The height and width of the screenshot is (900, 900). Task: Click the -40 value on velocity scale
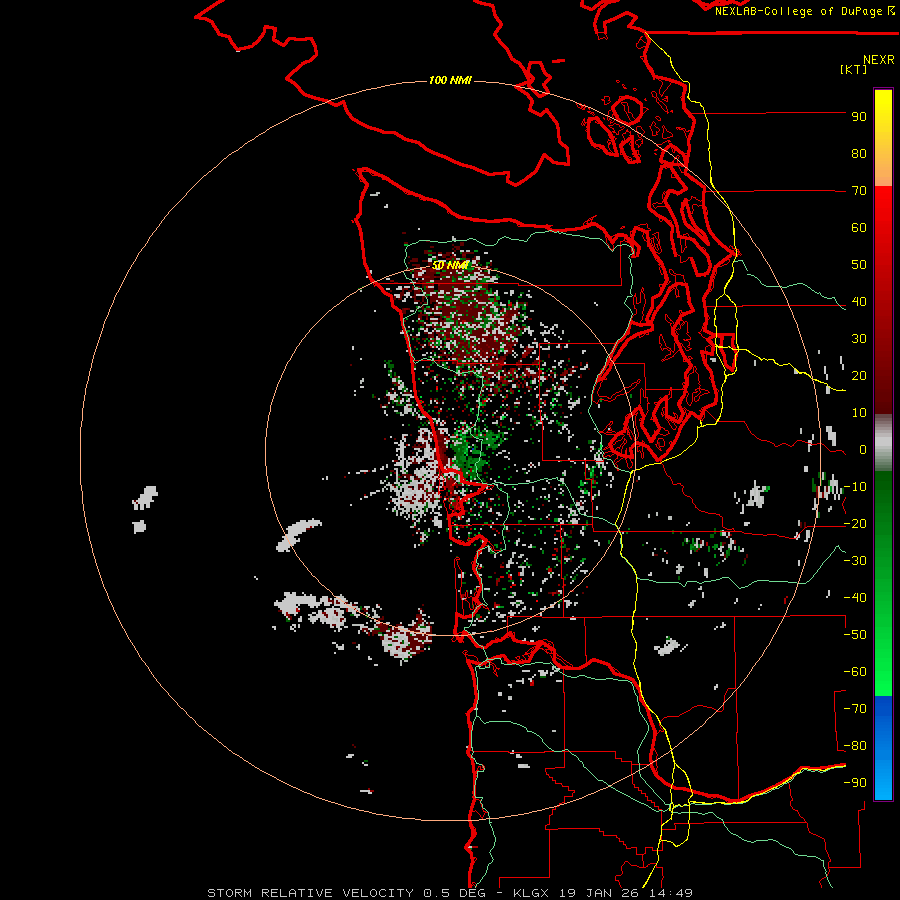point(855,598)
